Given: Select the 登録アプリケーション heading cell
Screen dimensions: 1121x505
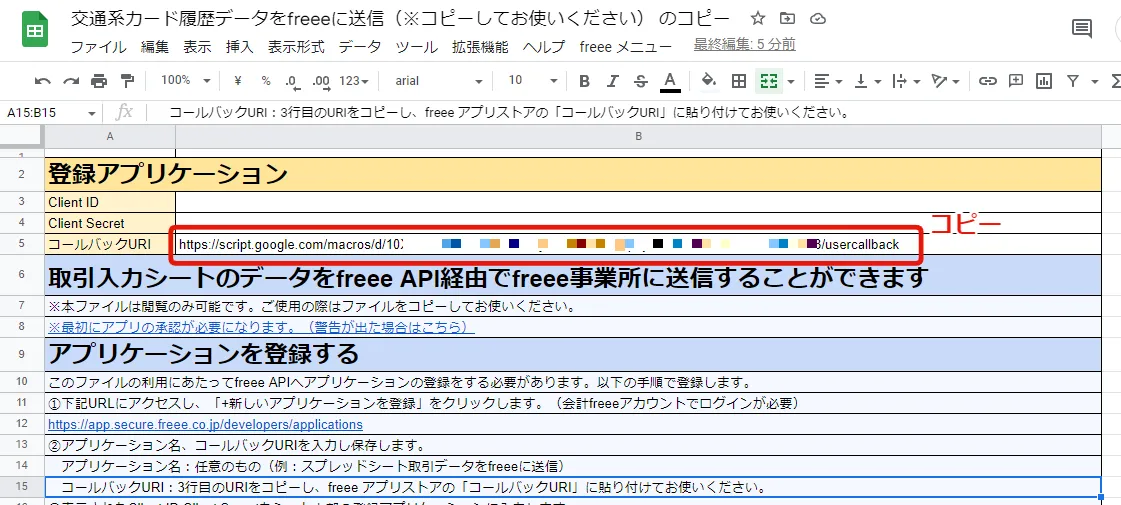Looking at the screenshot, I should [x=573, y=175].
